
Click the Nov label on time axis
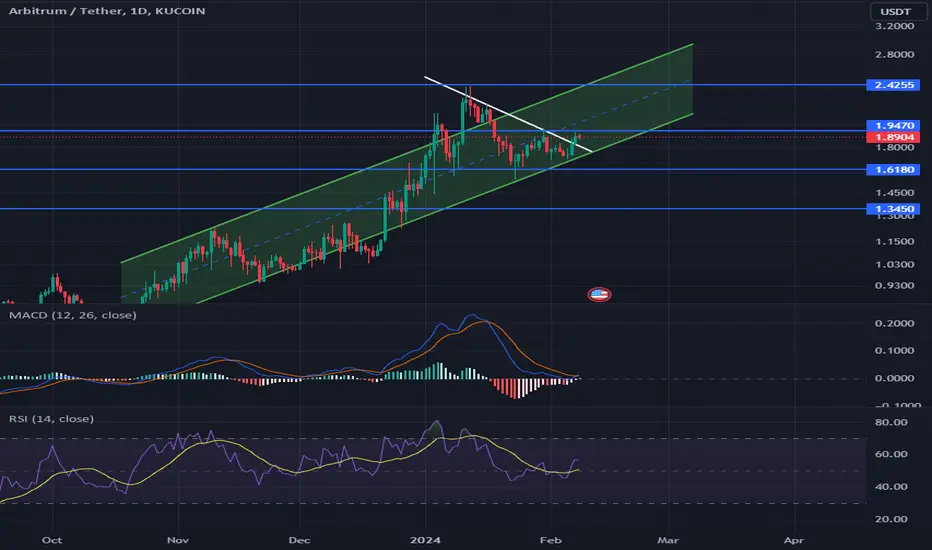178,540
